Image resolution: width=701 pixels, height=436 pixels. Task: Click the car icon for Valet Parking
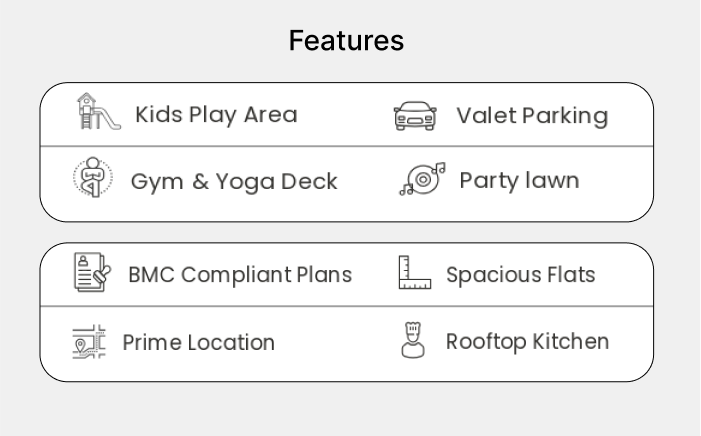[415, 116]
